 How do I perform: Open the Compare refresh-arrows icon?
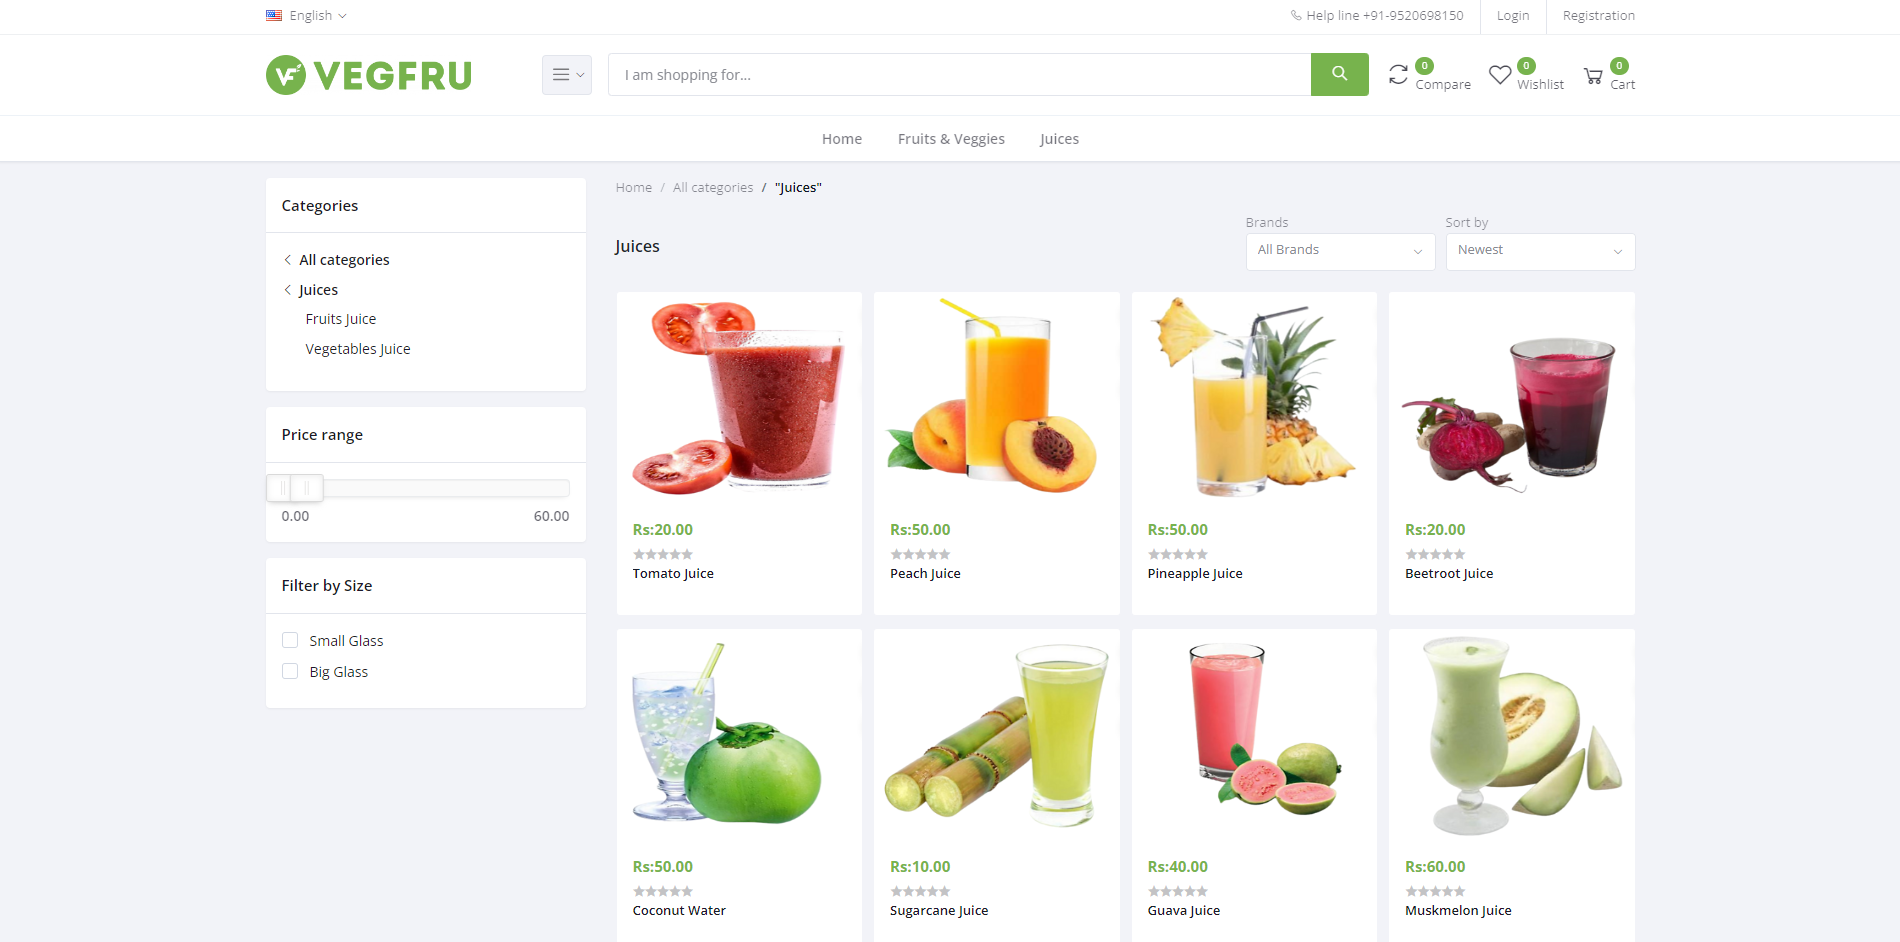point(1398,75)
